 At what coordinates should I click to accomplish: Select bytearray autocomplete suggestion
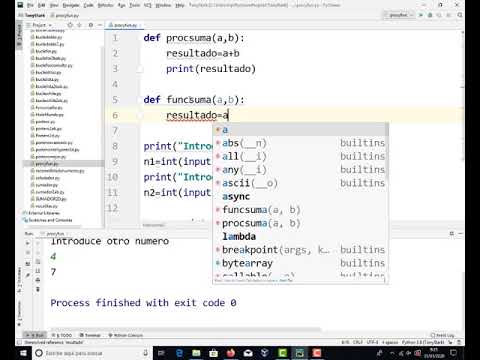[300, 263]
